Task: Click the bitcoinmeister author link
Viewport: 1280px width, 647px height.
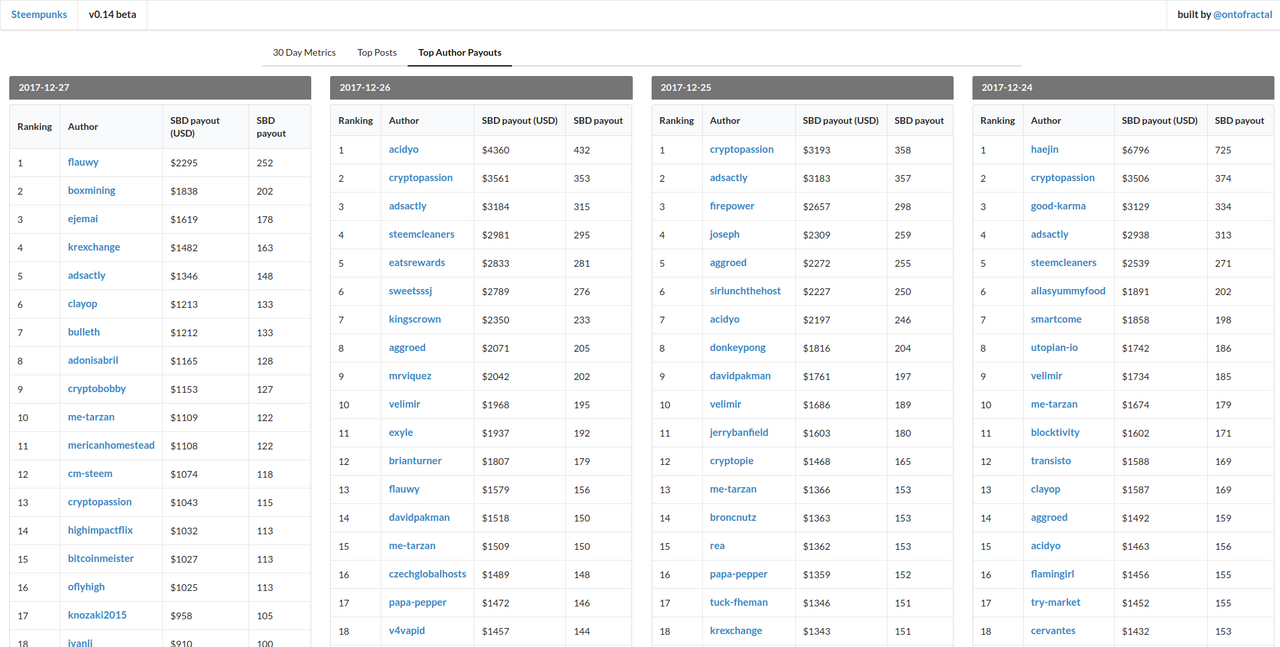Action: [x=101, y=559]
